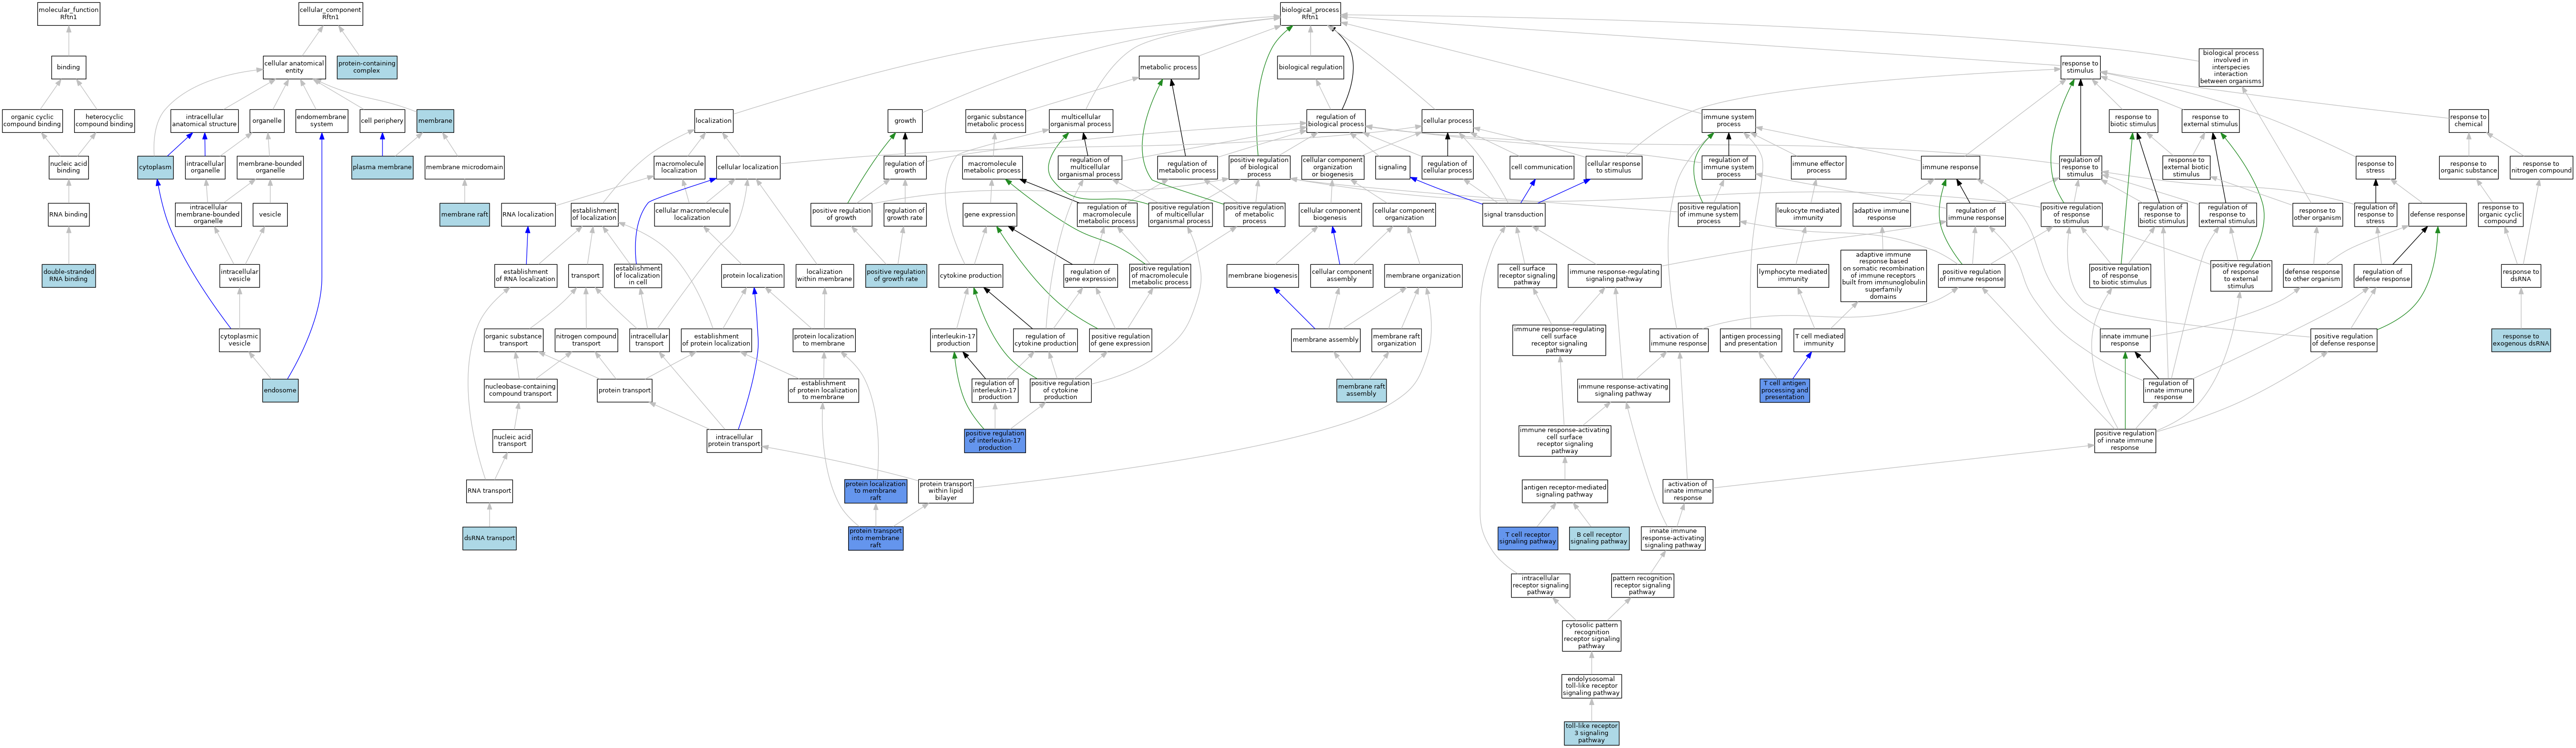This screenshot has width=2576, height=748.
Task: Click the 'signal transduction' node
Action: [x=1514, y=214]
